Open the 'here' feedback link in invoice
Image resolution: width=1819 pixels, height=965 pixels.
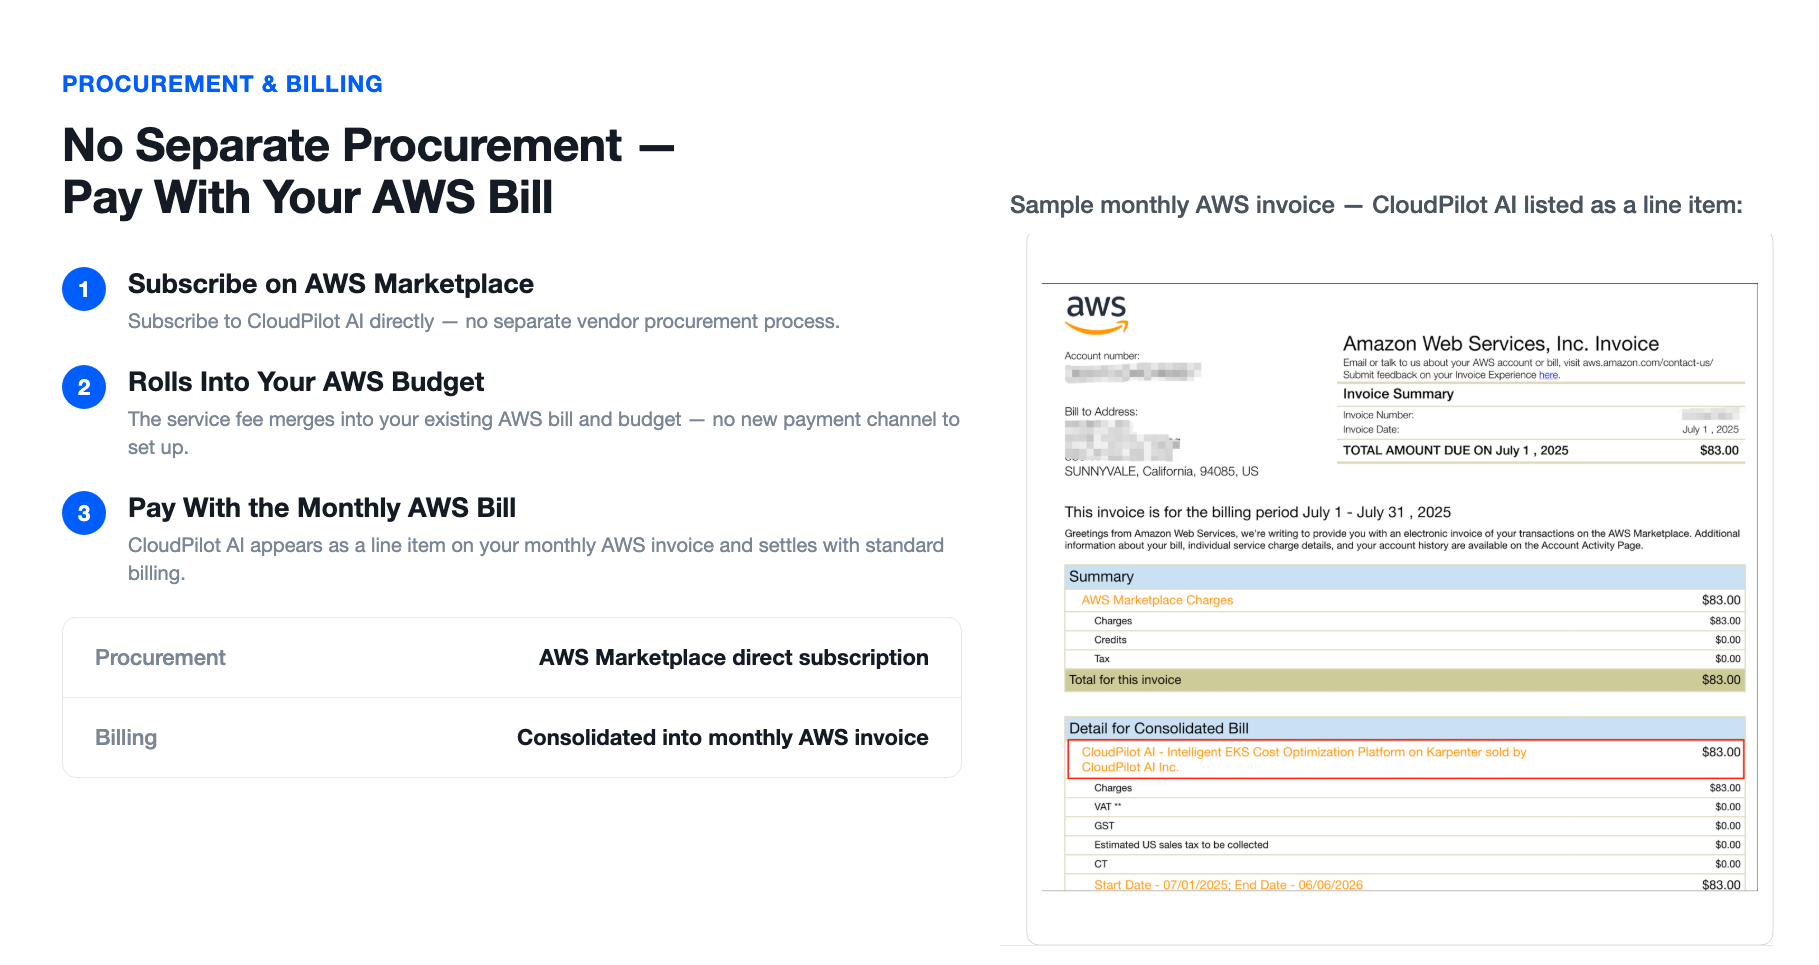coord(1548,375)
